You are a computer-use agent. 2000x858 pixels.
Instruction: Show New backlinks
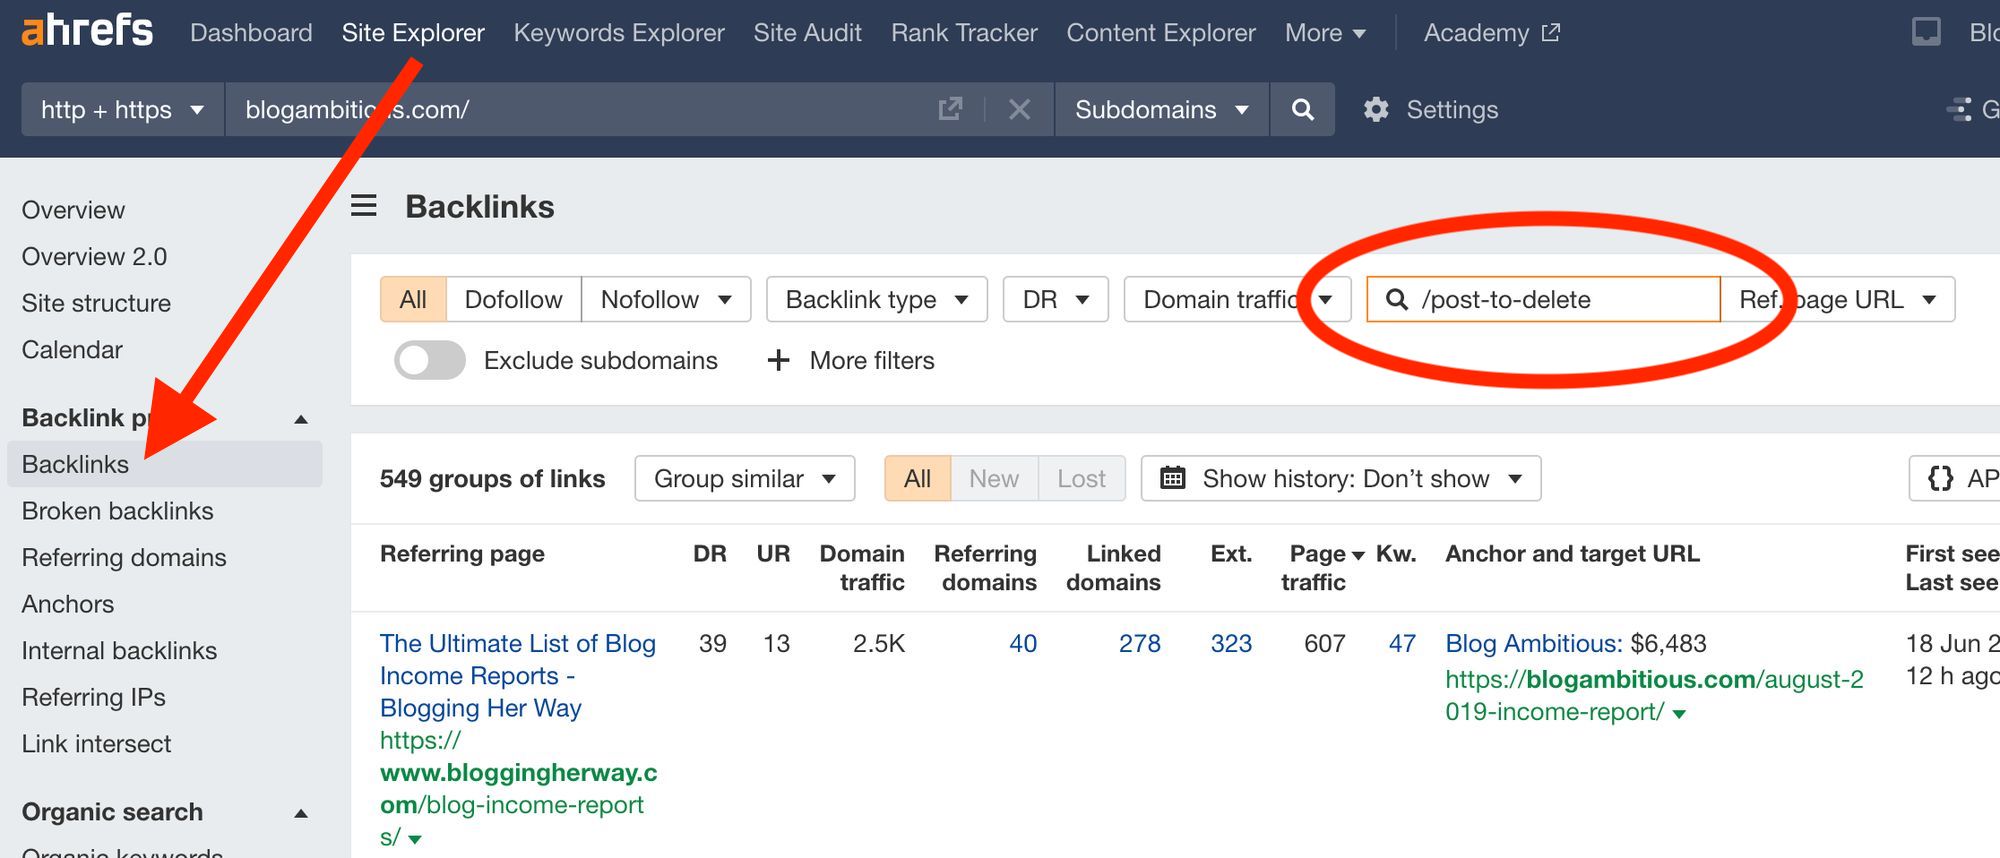click(994, 478)
